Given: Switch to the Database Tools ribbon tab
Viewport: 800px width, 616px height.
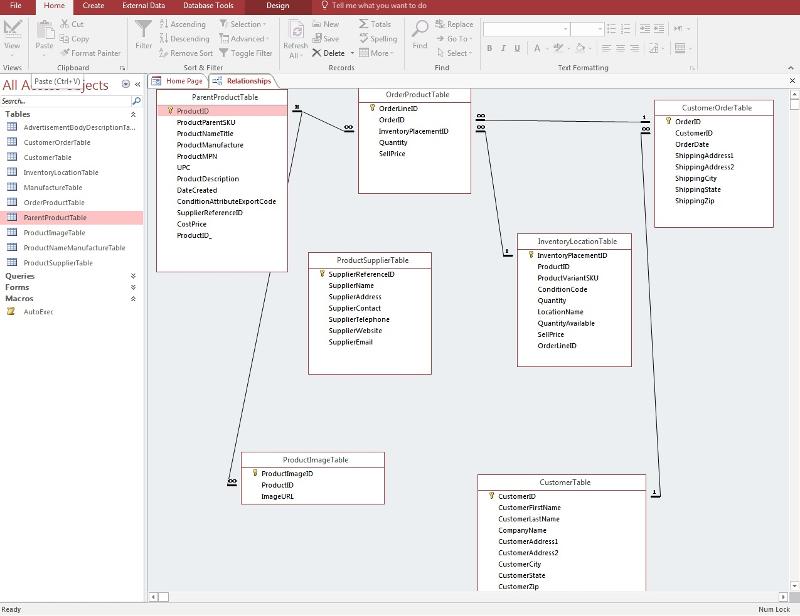Looking at the screenshot, I should point(208,6).
